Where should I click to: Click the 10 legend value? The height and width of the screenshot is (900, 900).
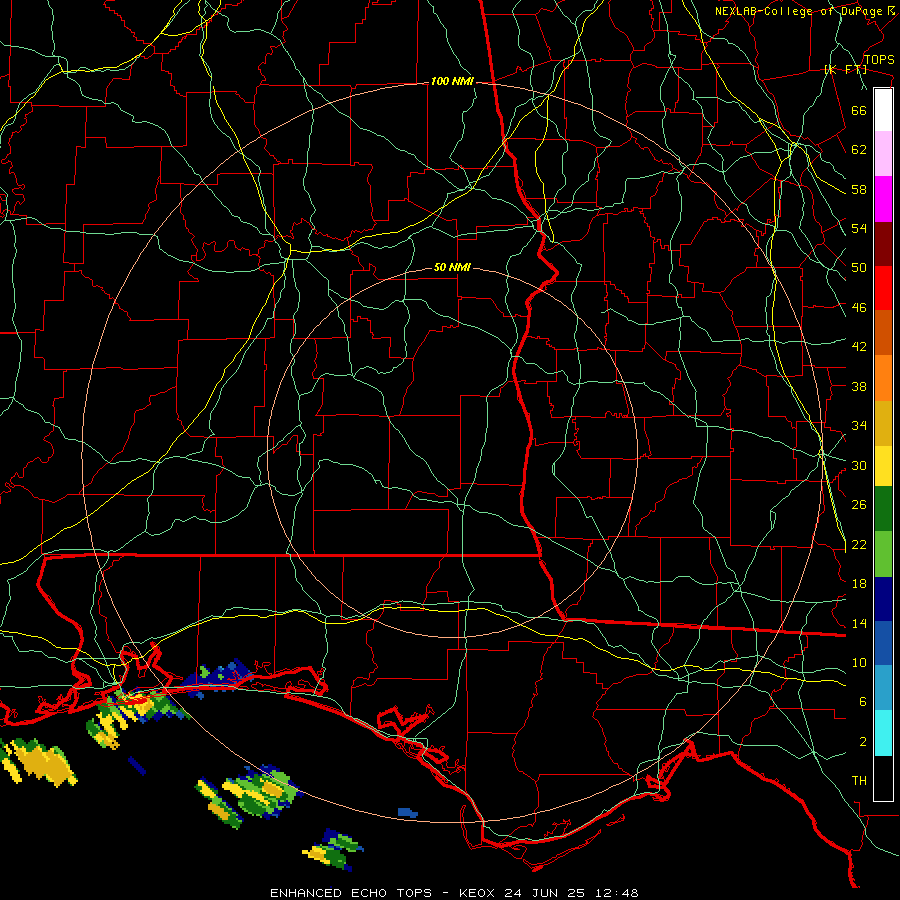pyautogui.click(x=859, y=663)
